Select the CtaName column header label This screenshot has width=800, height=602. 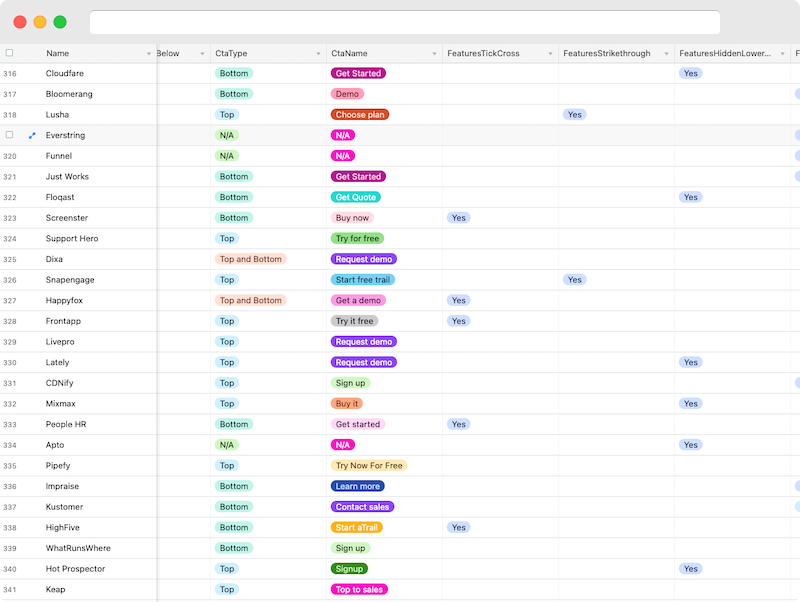click(349, 54)
